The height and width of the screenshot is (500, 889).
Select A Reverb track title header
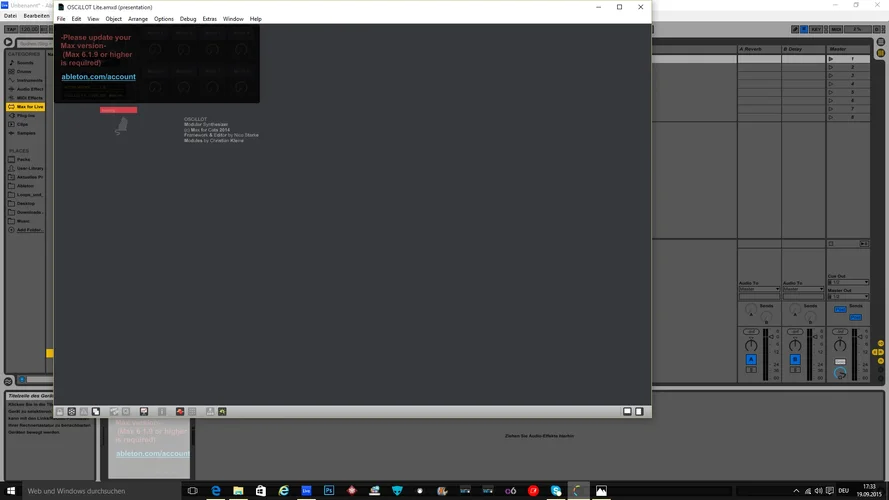click(759, 49)
